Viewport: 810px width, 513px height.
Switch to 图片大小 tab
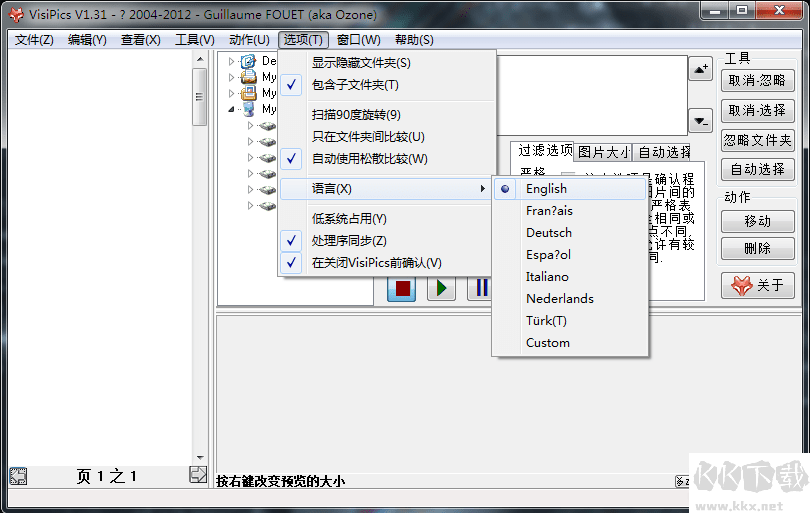pos(603,152)
